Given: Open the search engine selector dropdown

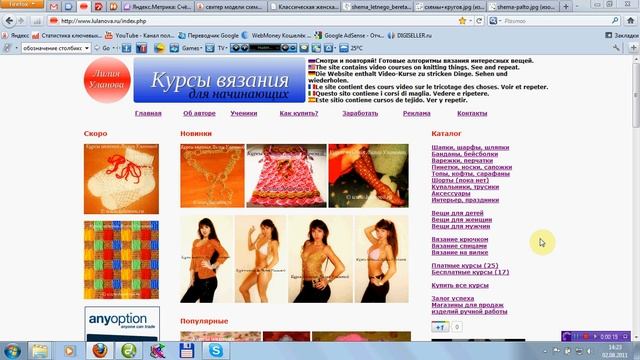Looking at the screenshot, I should [x=496, y=20].
